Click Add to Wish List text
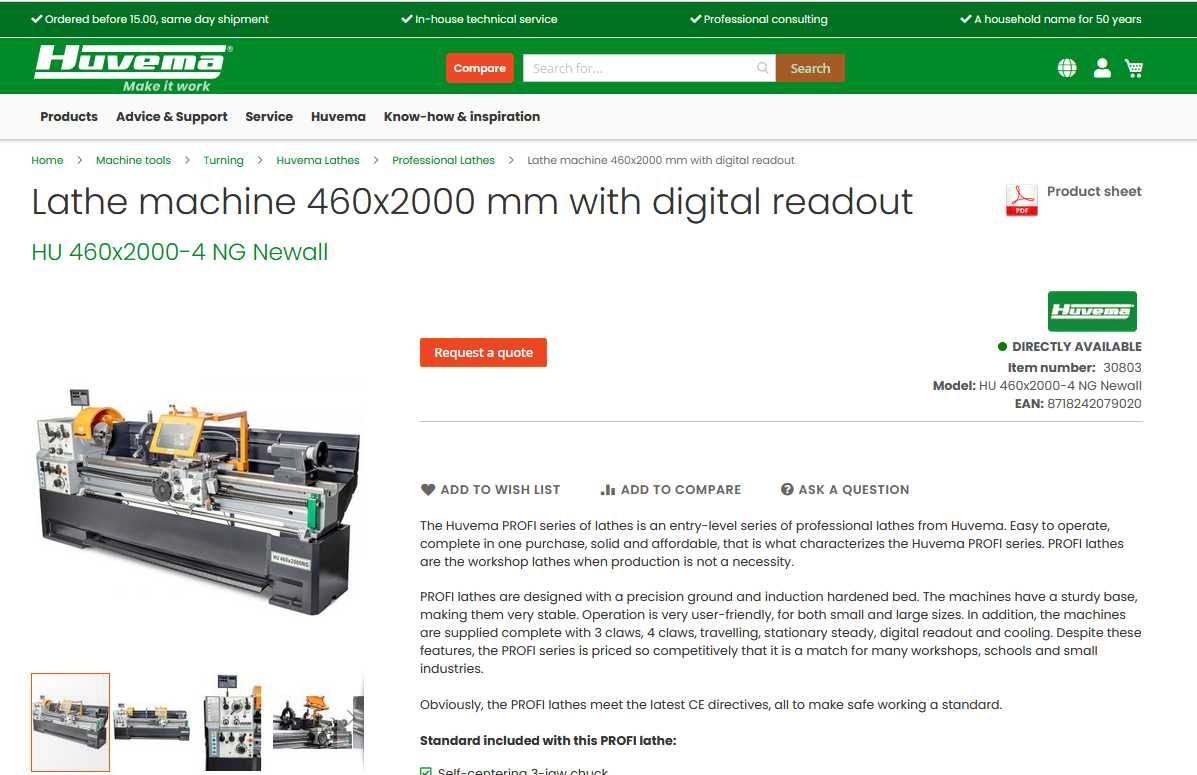 (500, 489)
